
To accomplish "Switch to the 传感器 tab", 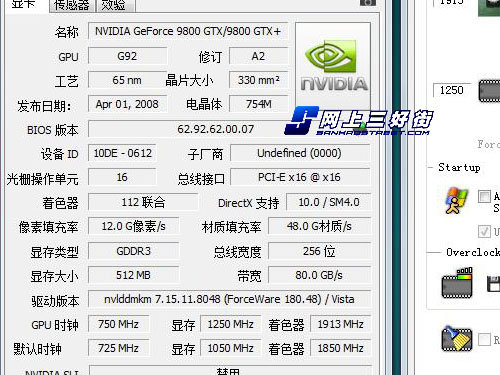I will (x=72, y=4).
